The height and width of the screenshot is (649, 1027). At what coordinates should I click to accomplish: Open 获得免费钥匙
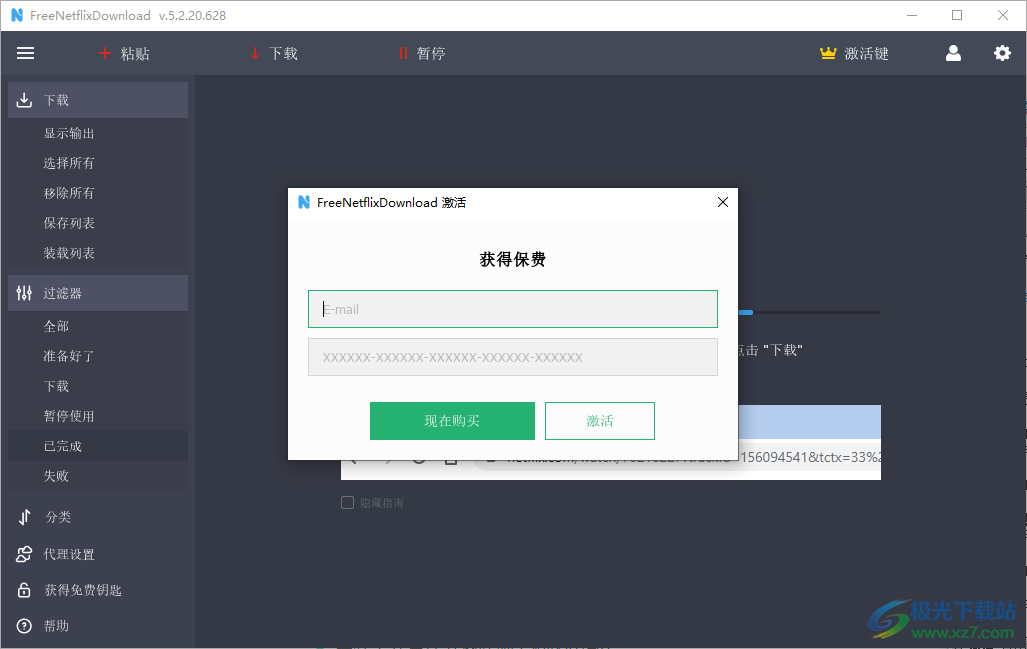(x=83, y=591)
